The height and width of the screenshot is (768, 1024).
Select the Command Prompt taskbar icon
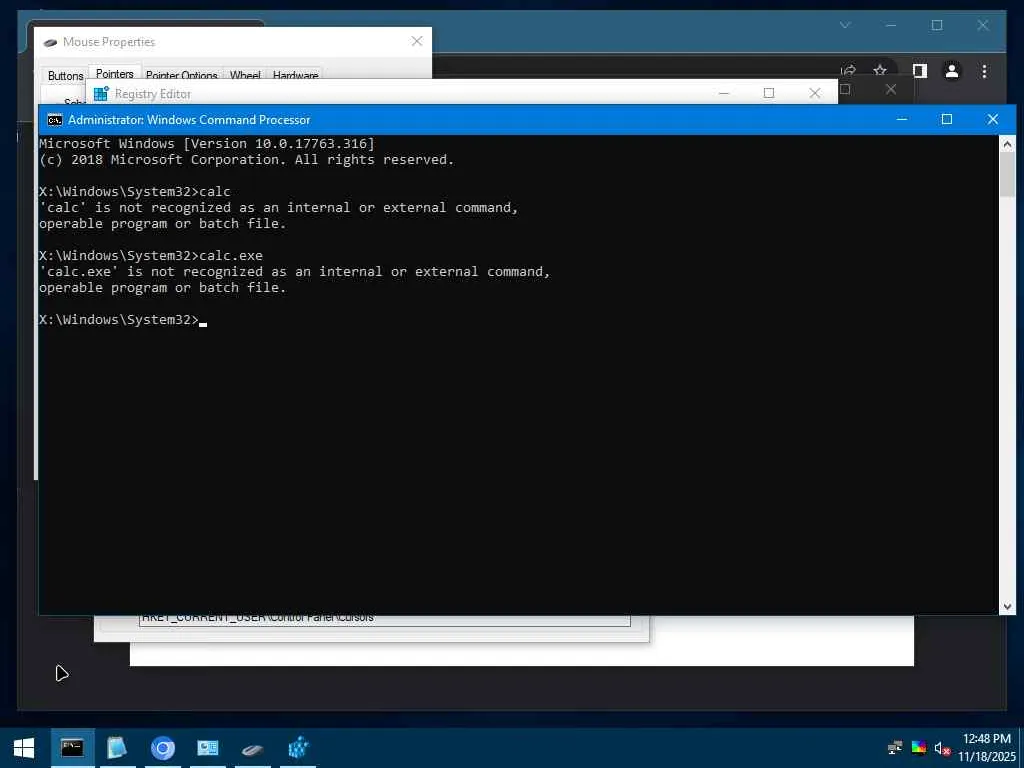click(x=72, y=748)
